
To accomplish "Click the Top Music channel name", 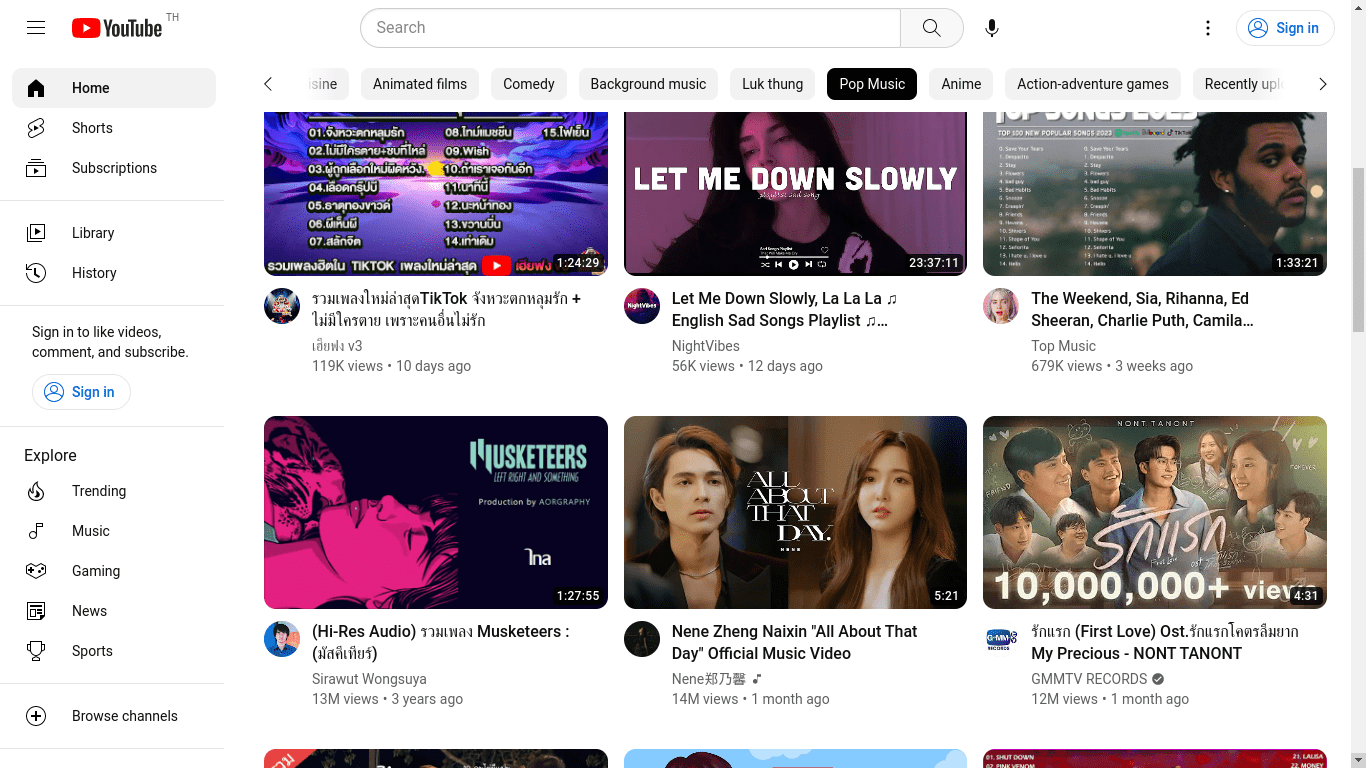I will (x=1063, y=346).
